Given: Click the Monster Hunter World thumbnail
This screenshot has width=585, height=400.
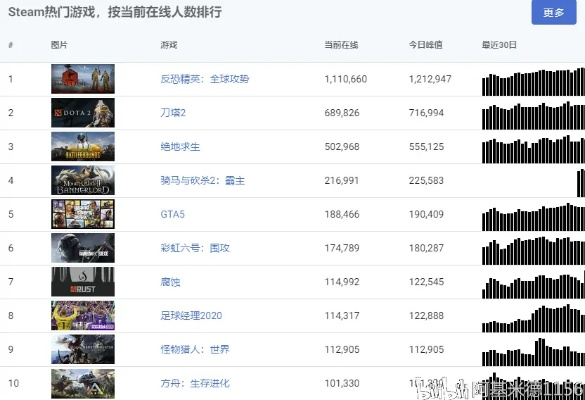Looking at the screenshot, I should [83, 349].
